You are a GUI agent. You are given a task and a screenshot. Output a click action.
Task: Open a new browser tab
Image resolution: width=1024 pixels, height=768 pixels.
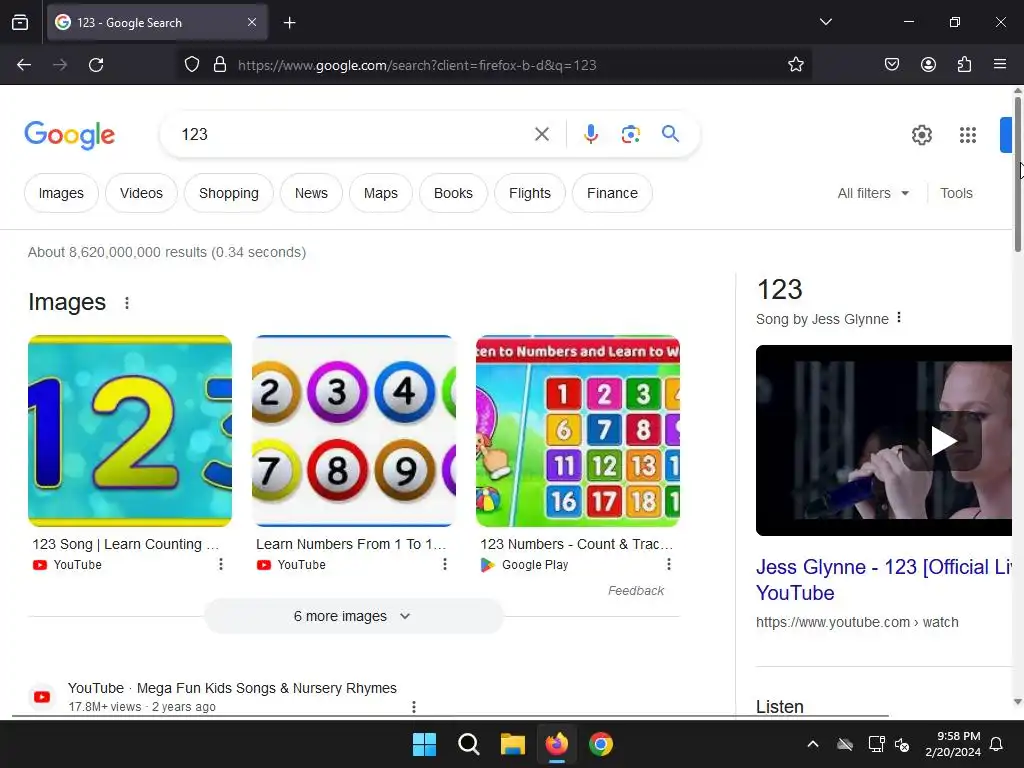289,23
